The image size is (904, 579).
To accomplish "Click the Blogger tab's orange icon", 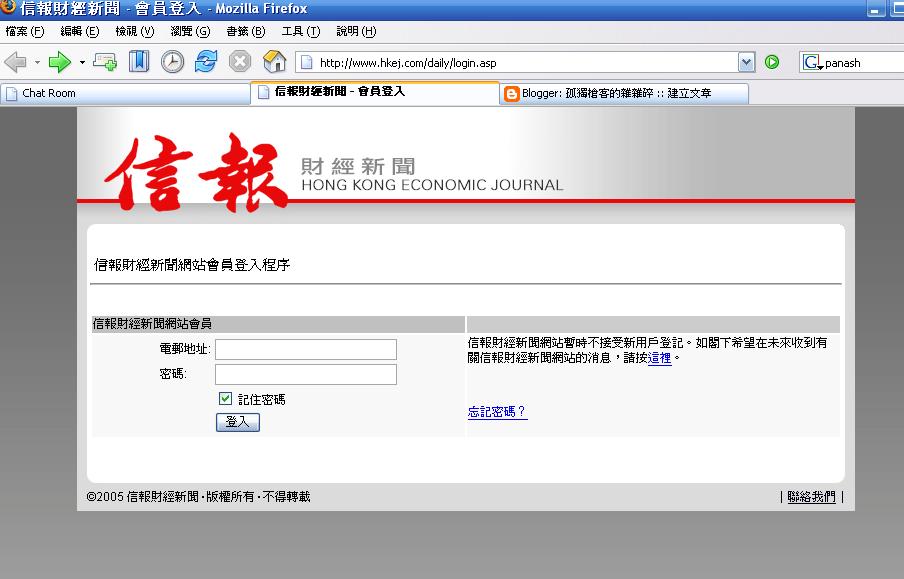I will [x=511, y=93].
